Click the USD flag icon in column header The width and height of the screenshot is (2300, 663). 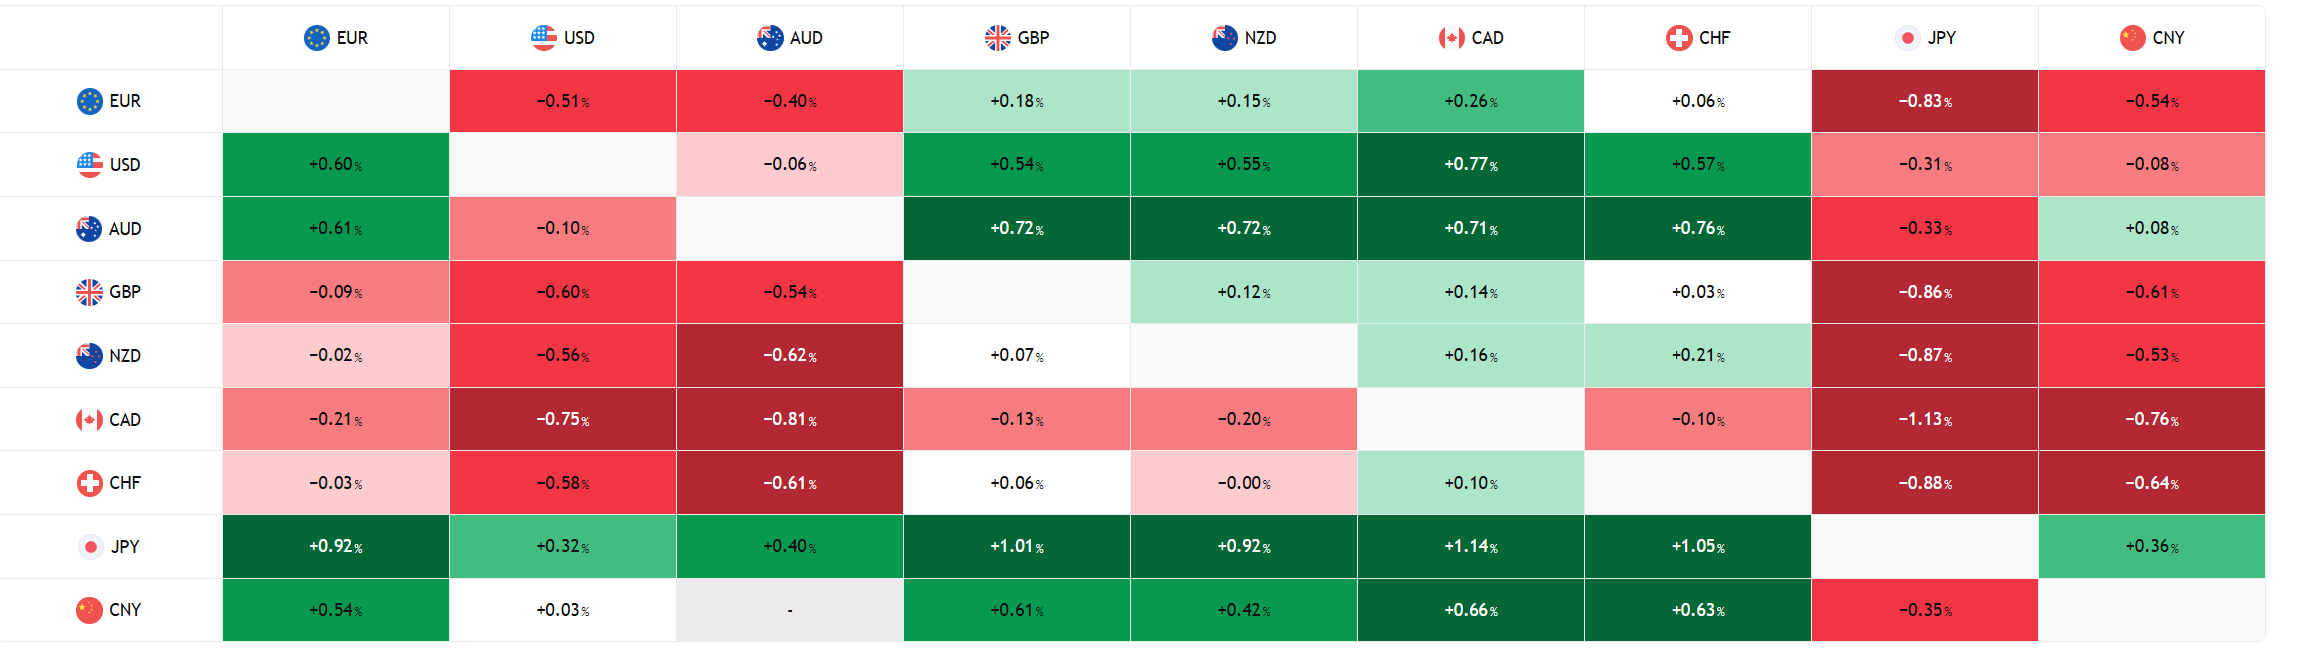click(543, 38)
